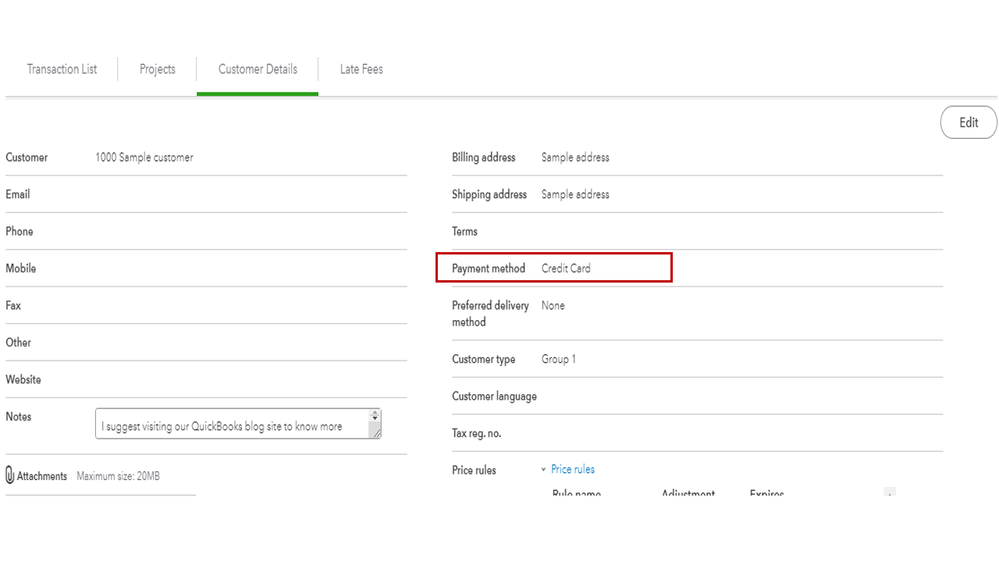Click the Attachments paperclip icon
999x562 pixels.
click(x=10, y=475)
